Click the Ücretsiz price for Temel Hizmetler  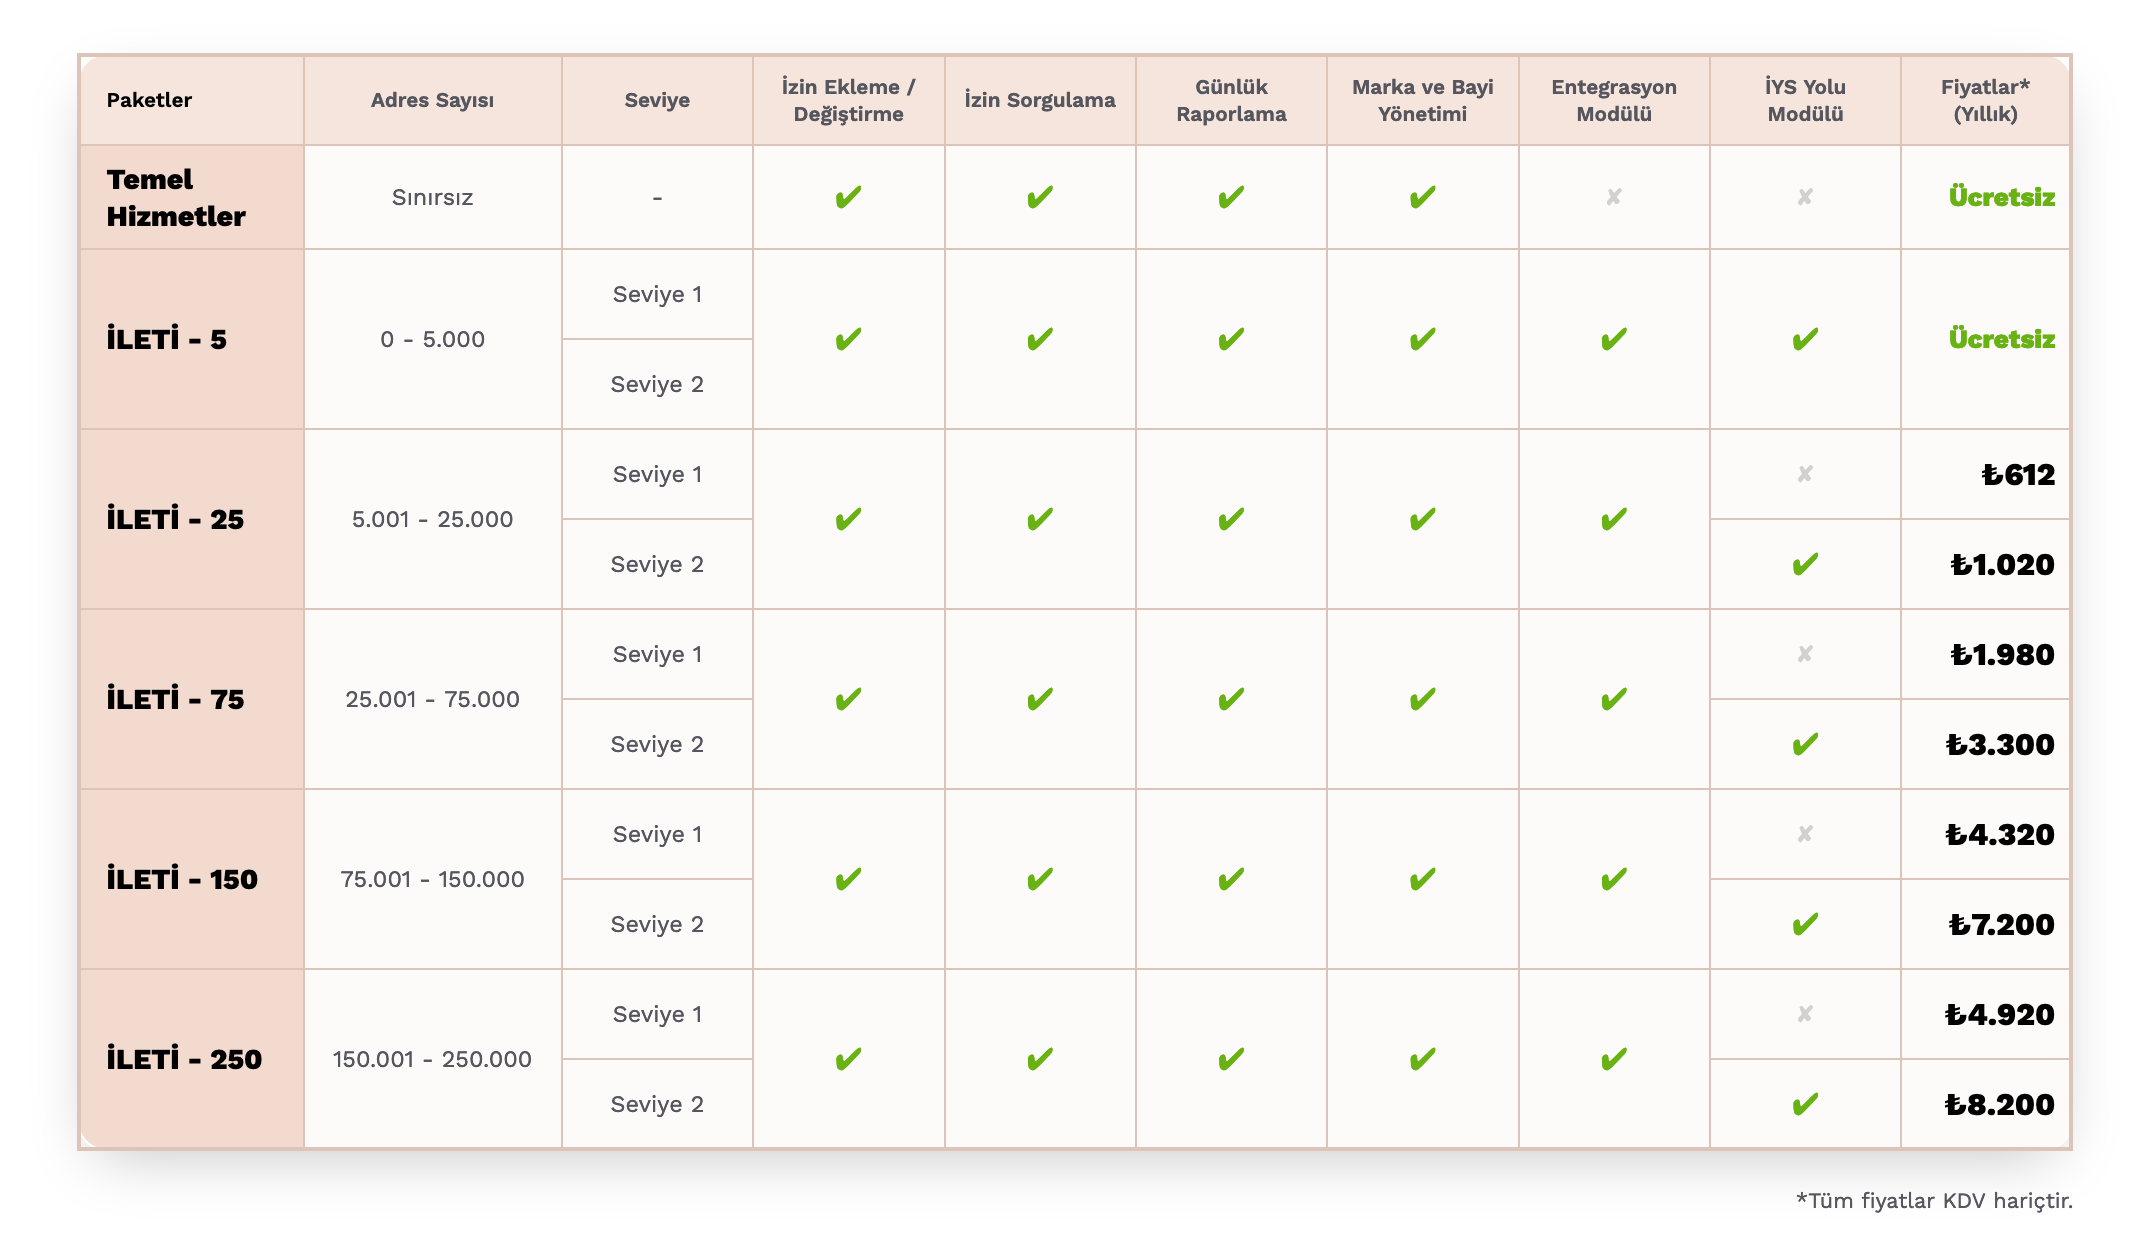(x=2001, y=197)
